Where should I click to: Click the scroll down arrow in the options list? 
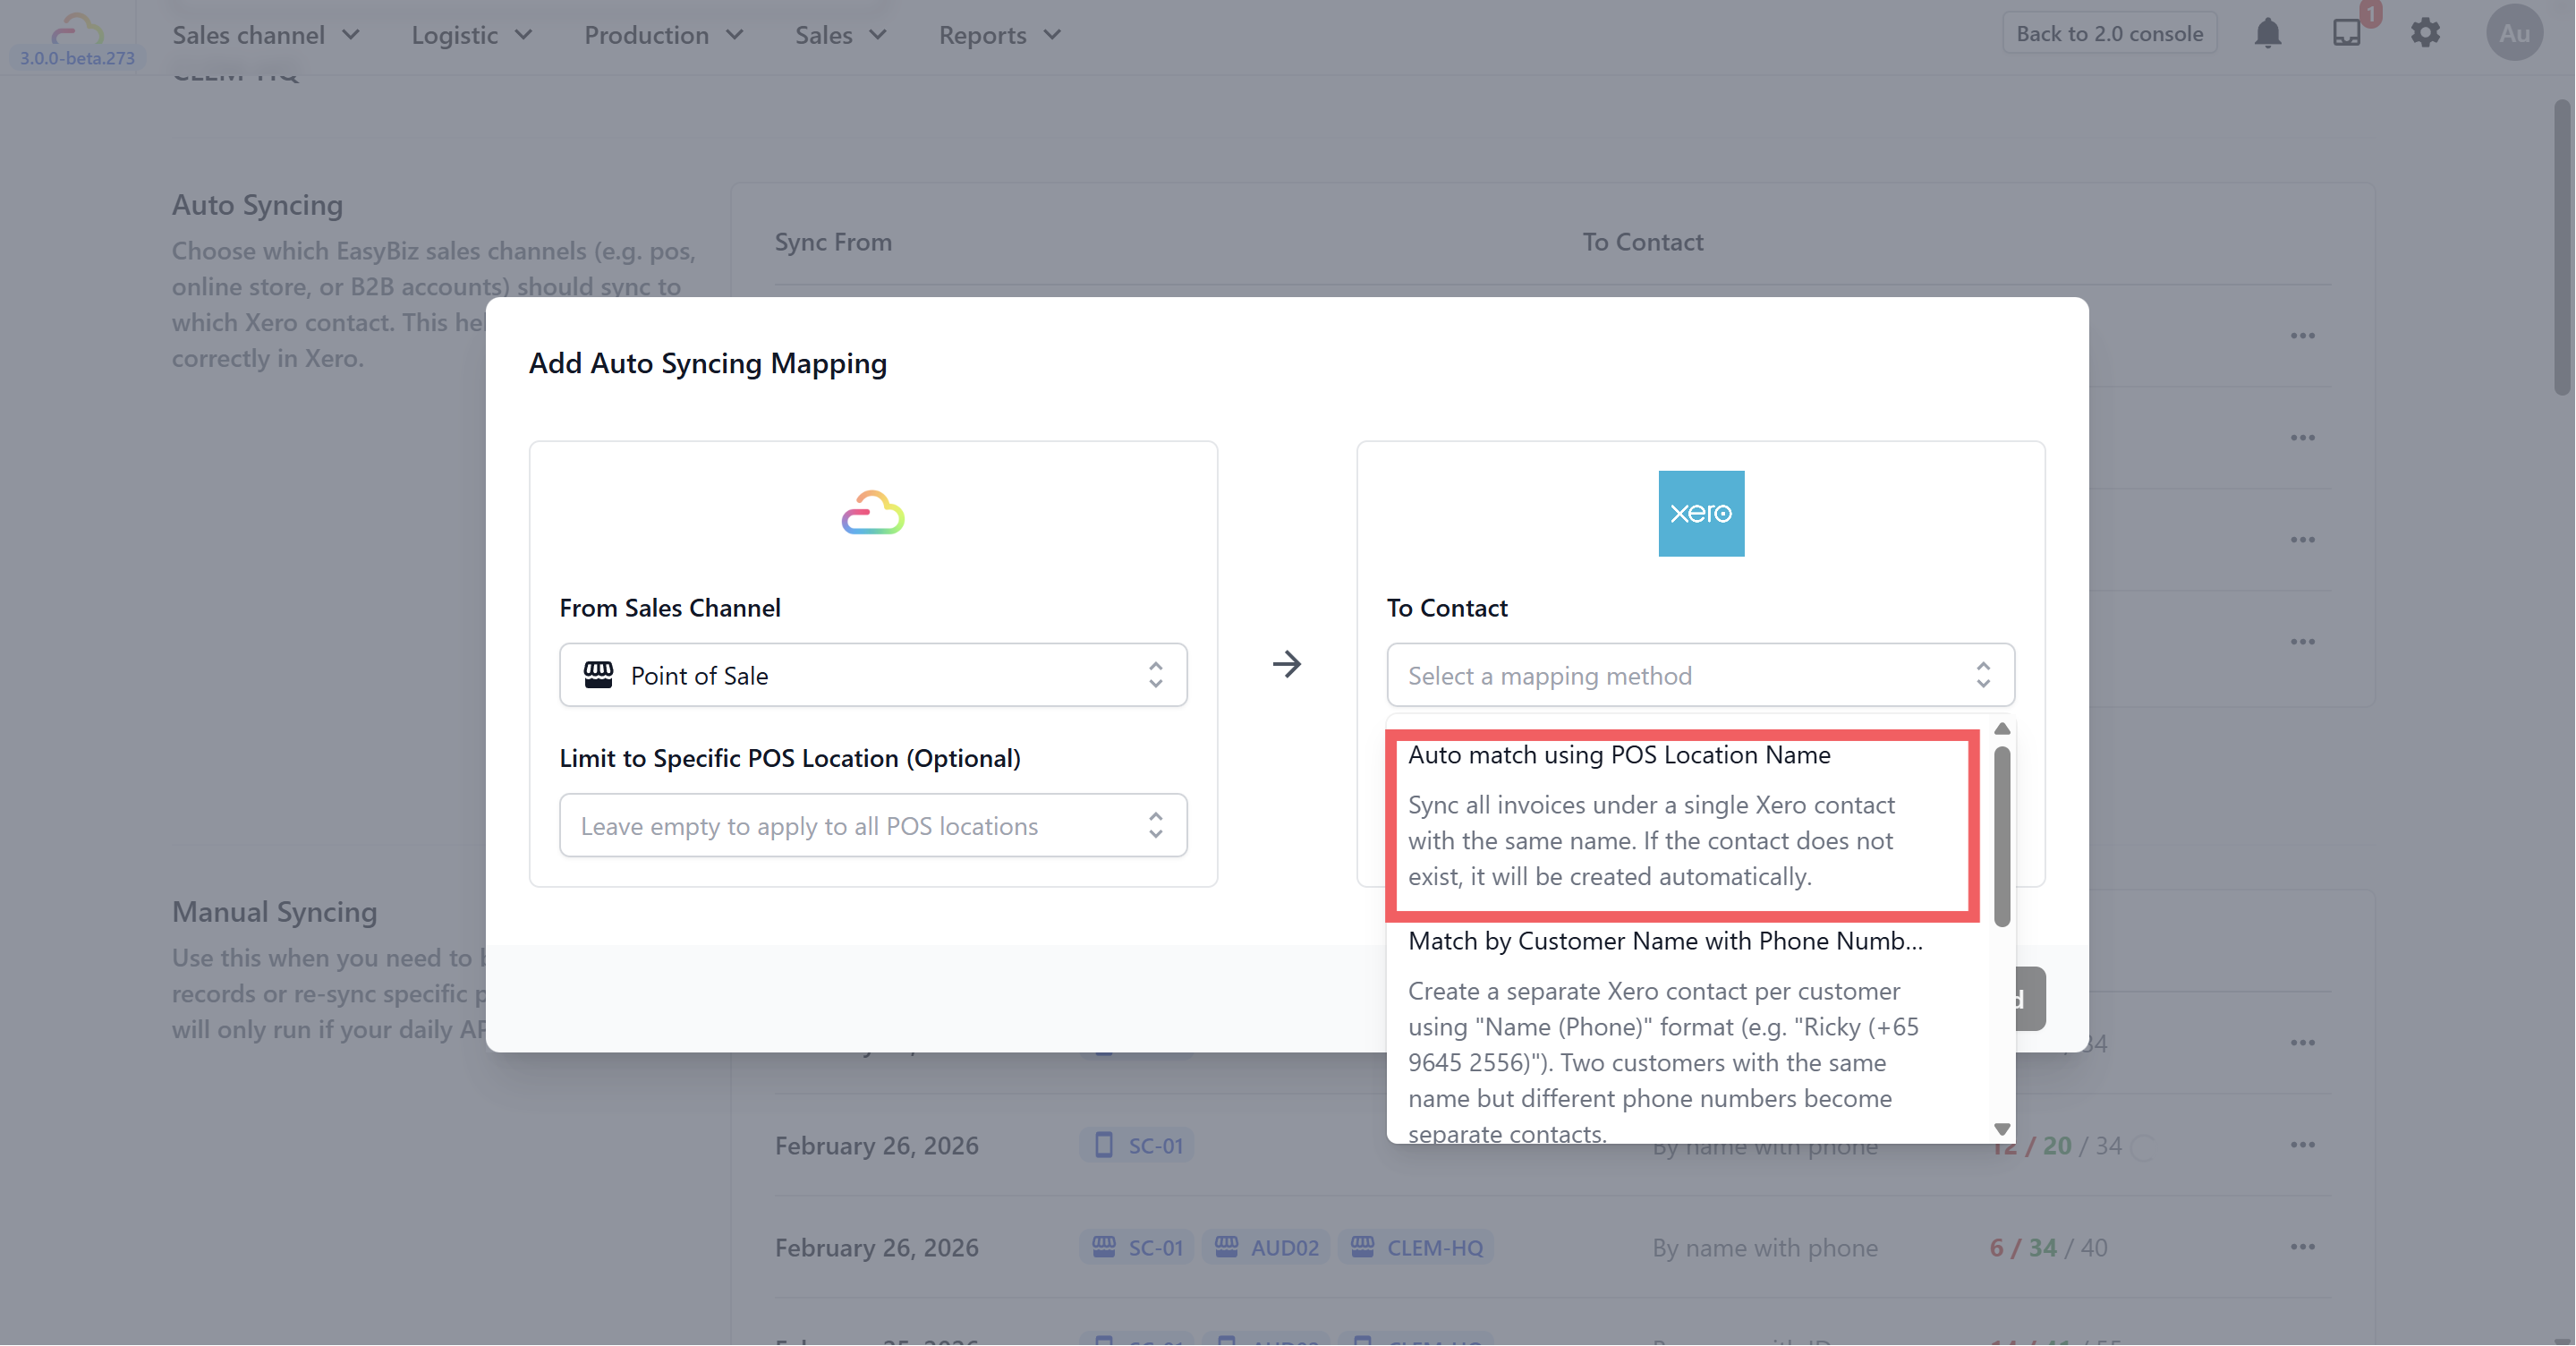tap(2001, 1128)
